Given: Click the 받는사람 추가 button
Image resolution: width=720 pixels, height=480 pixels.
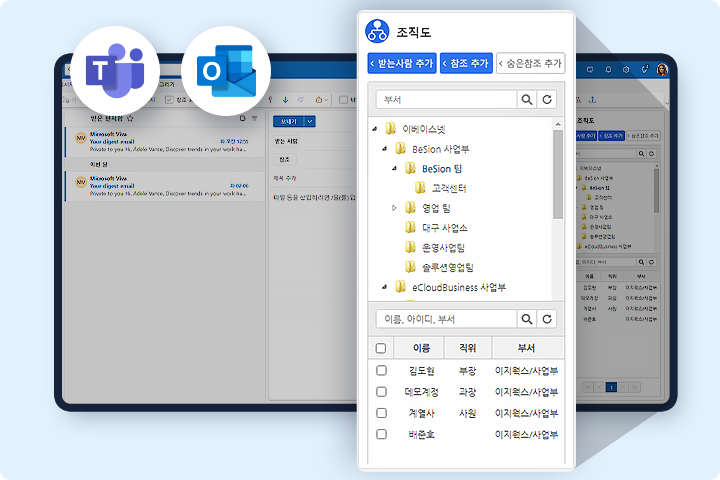Looking at the screenshot, I should [x=402, y=63].
